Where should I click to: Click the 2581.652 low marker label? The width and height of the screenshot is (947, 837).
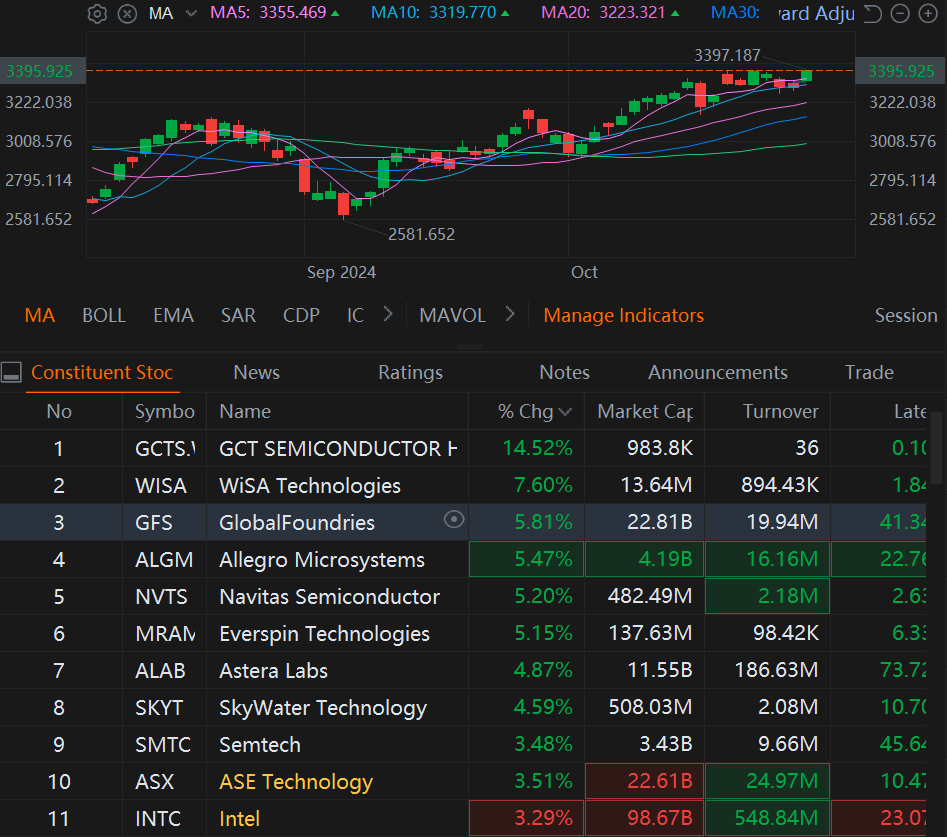422,234
